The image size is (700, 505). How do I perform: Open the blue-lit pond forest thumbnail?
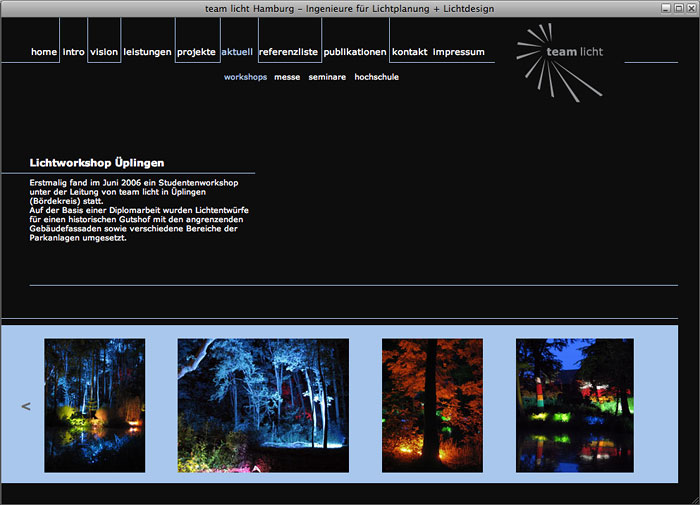coord(95,405)
